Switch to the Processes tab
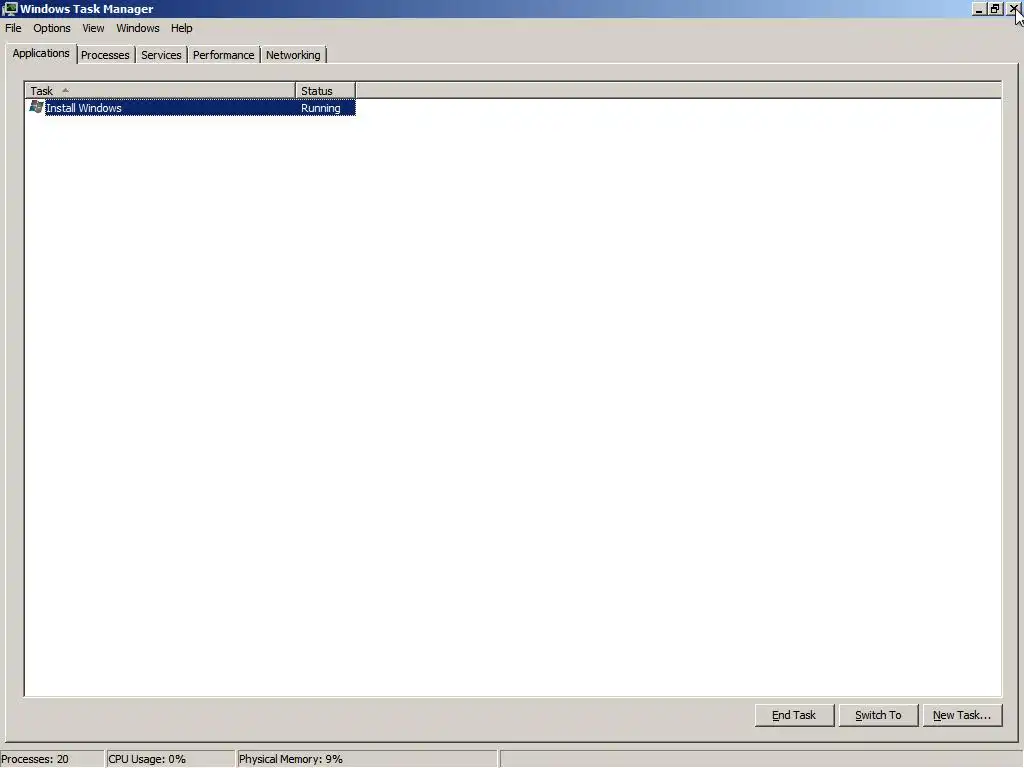This screenshot has height=768, width=1024. [105, 55]
